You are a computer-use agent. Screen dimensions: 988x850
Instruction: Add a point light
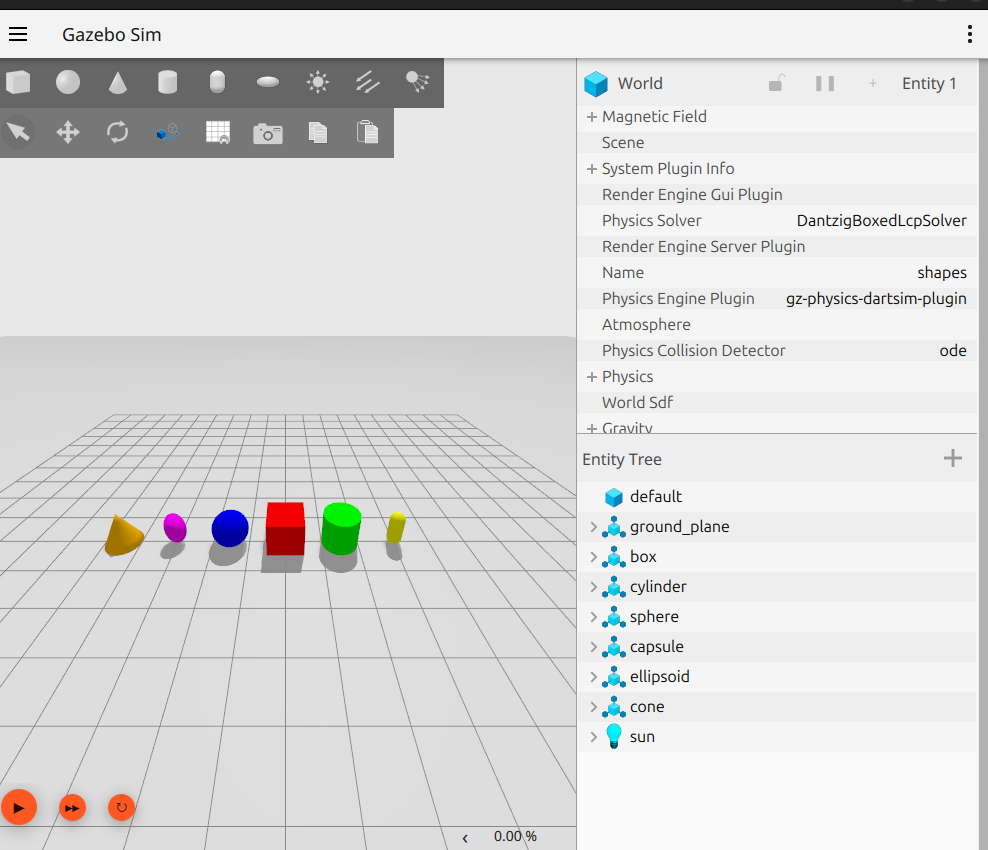[x=318, y=82]
